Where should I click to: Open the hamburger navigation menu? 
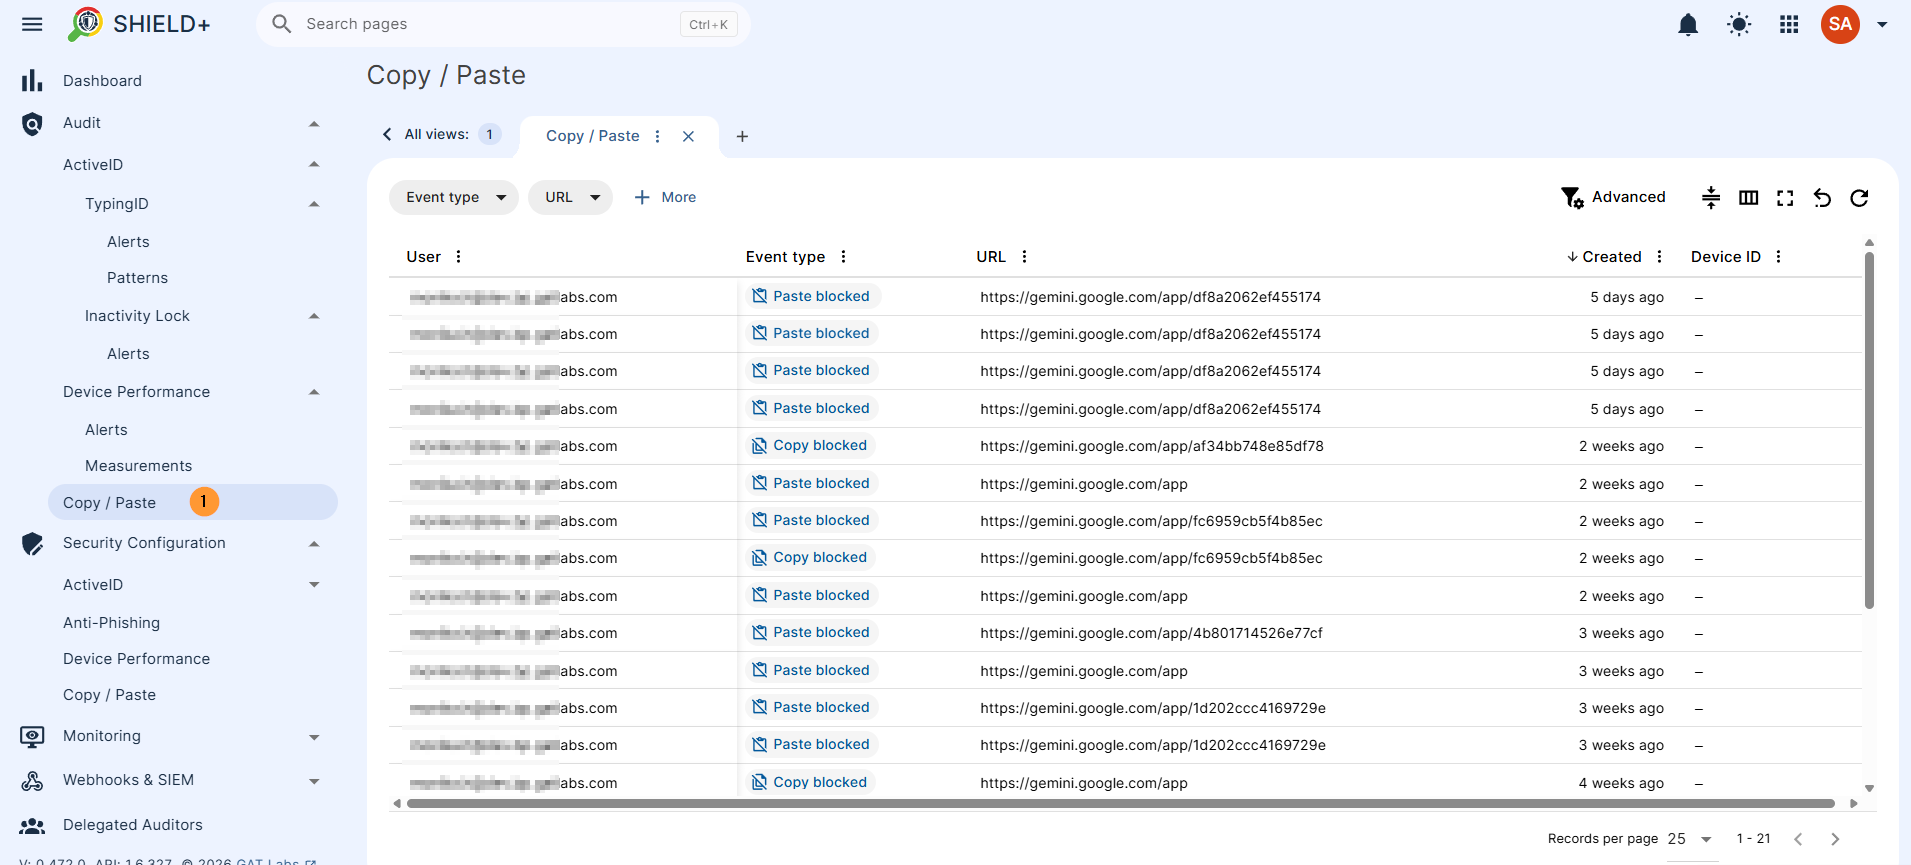(32, 24)
